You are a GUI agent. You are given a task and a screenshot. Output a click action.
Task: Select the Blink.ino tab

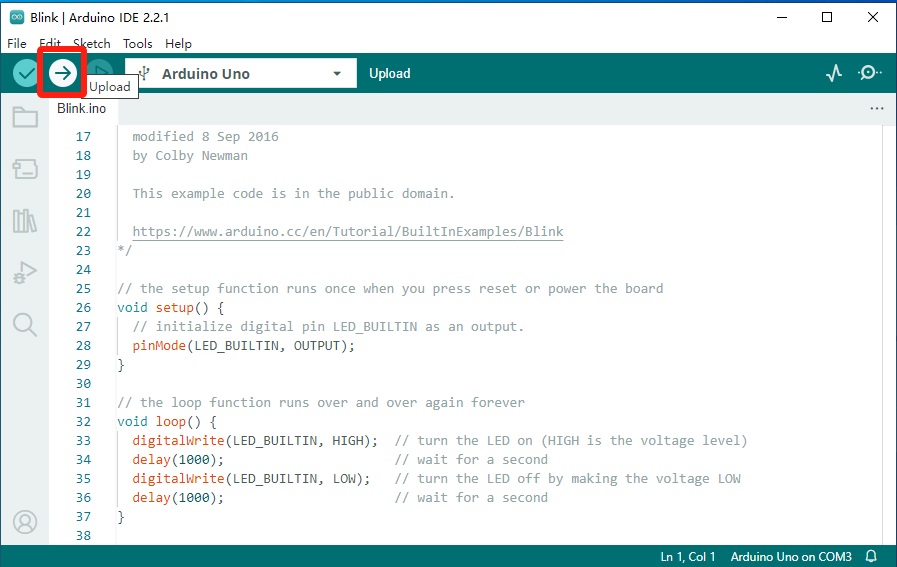tap(81, 108)
